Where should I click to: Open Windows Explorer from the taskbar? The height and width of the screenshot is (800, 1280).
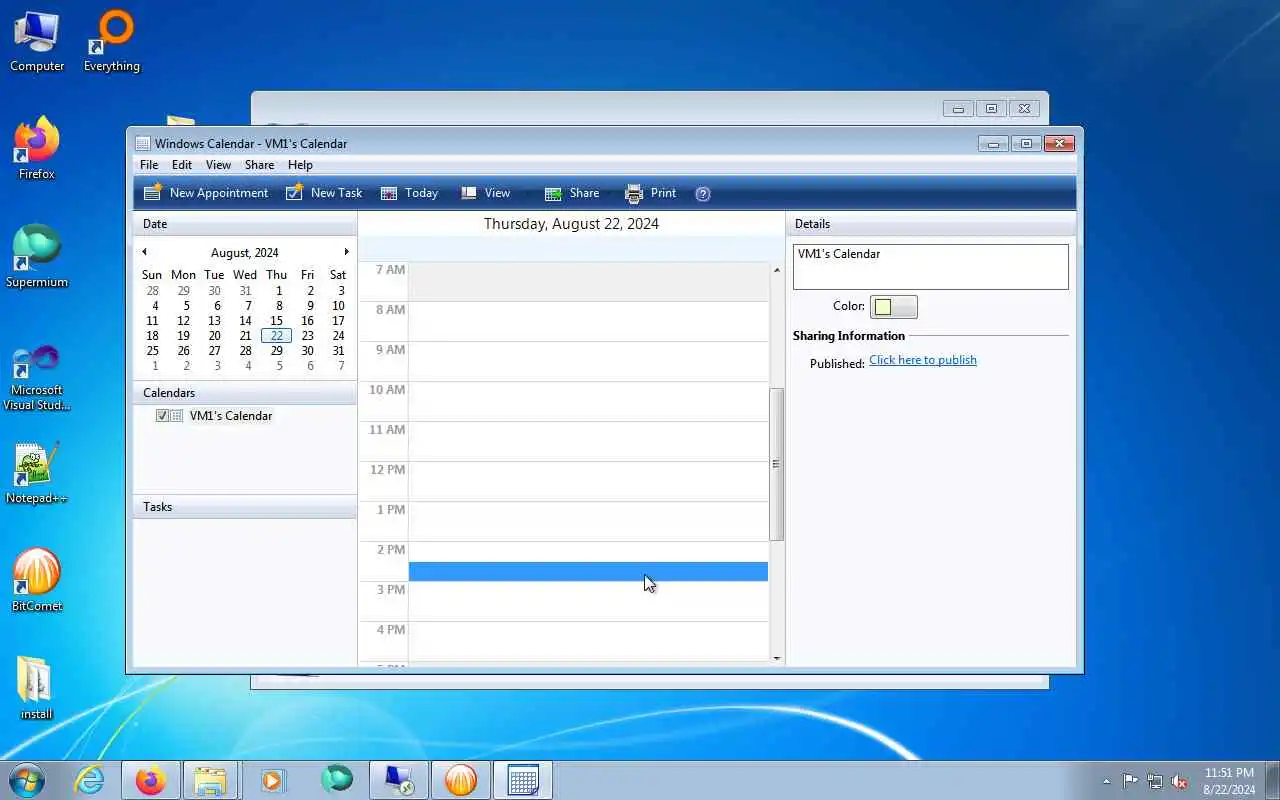pos(211,780)
